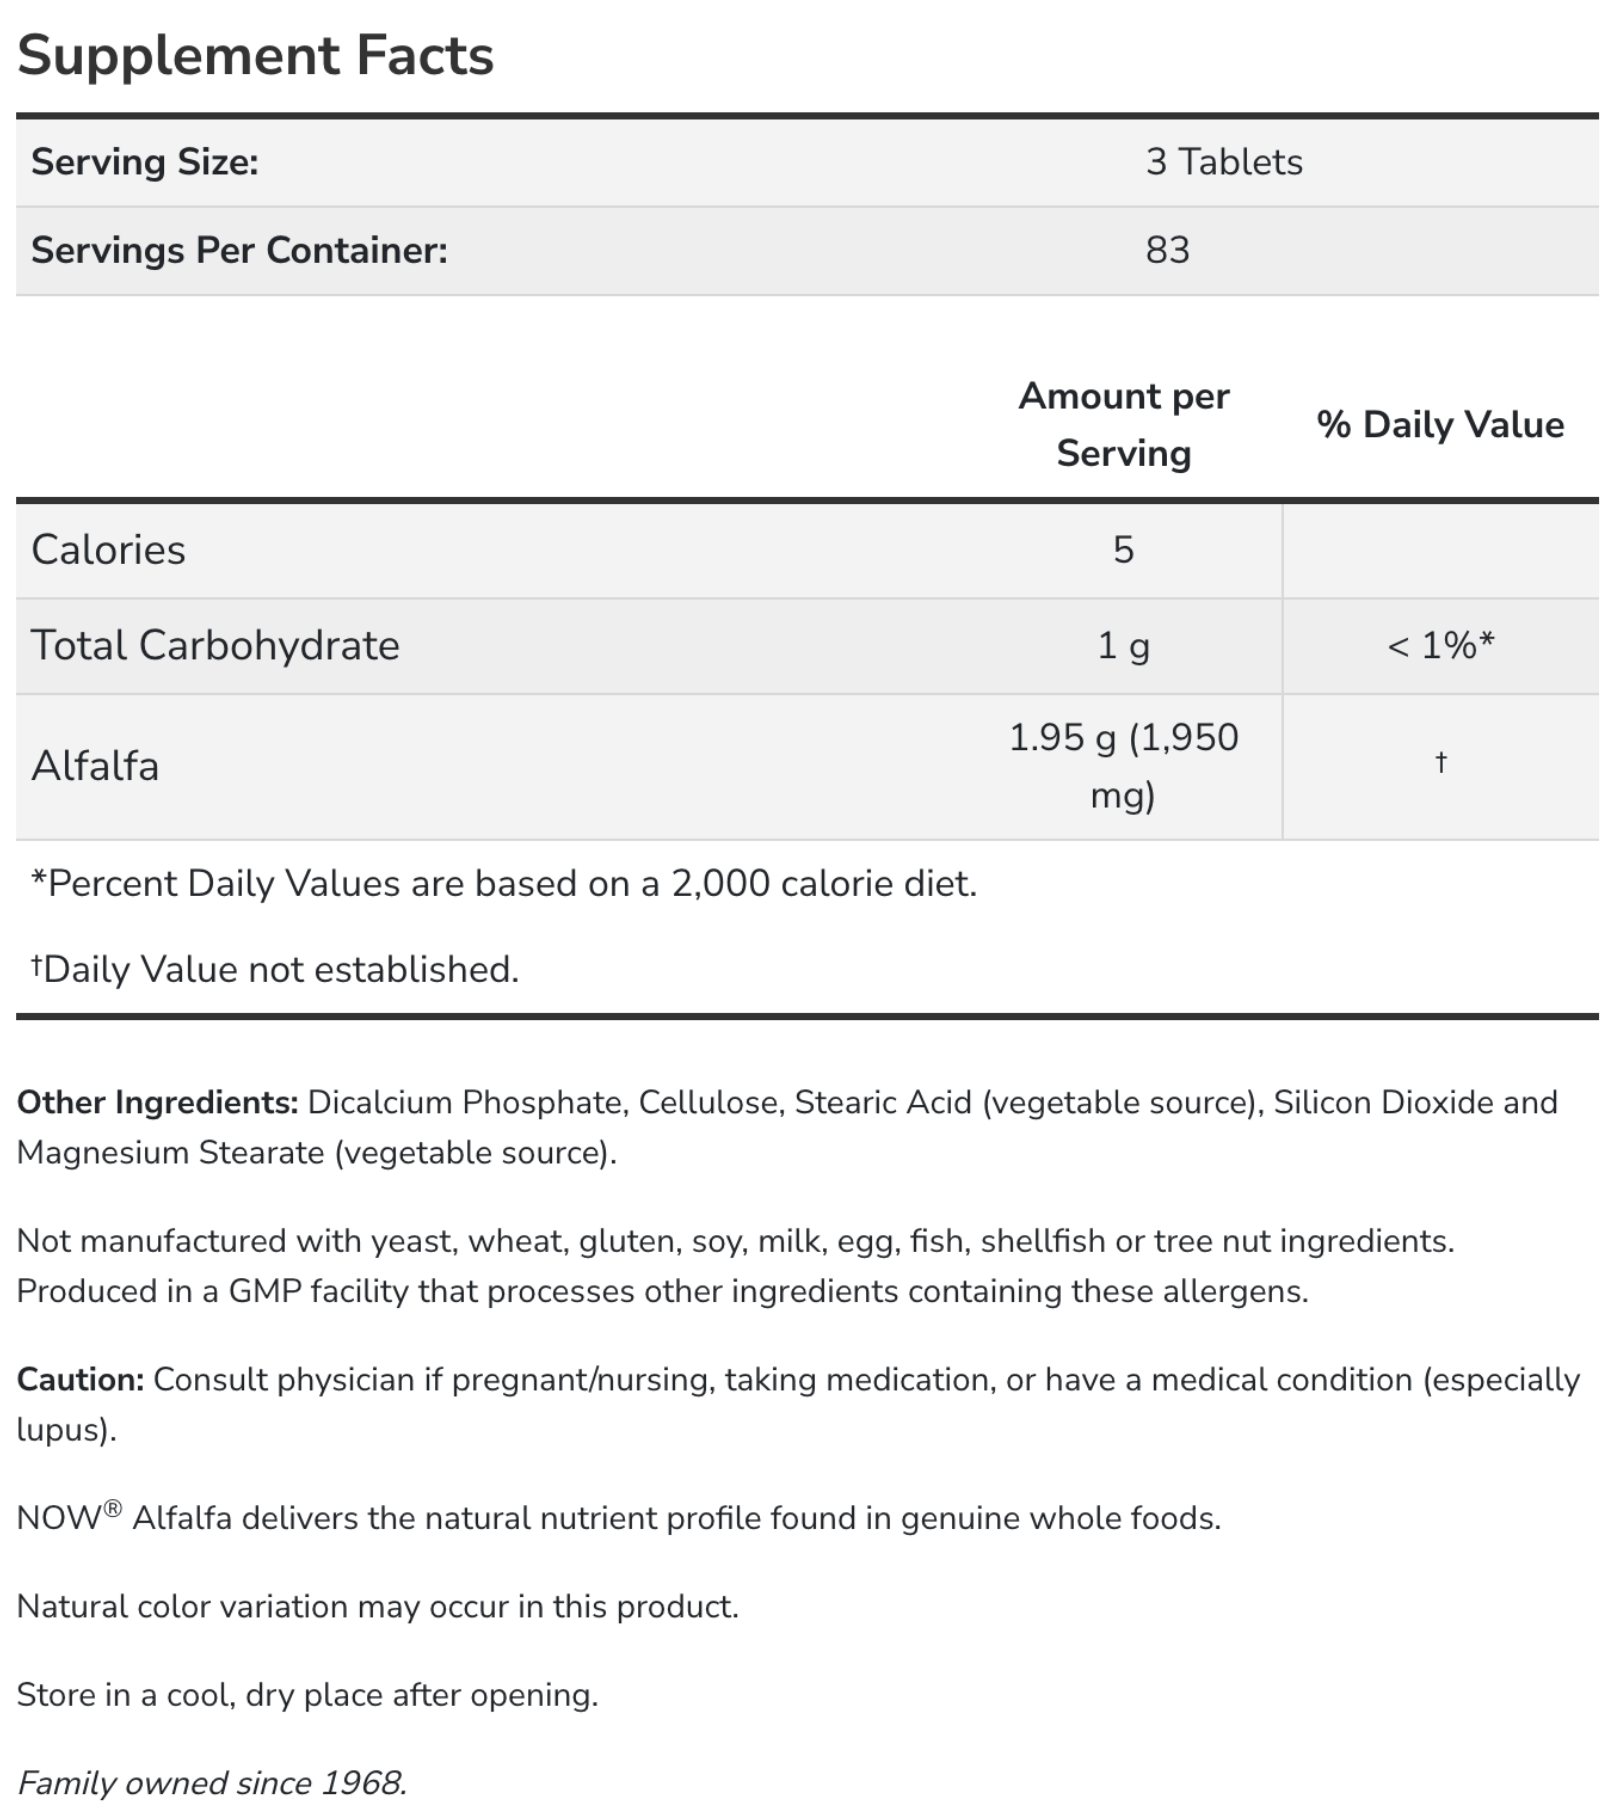Image resolution: width=1604 pixels, height=1811 pixels.
Task: Select the Serving Size label
Action: point(145,162)
